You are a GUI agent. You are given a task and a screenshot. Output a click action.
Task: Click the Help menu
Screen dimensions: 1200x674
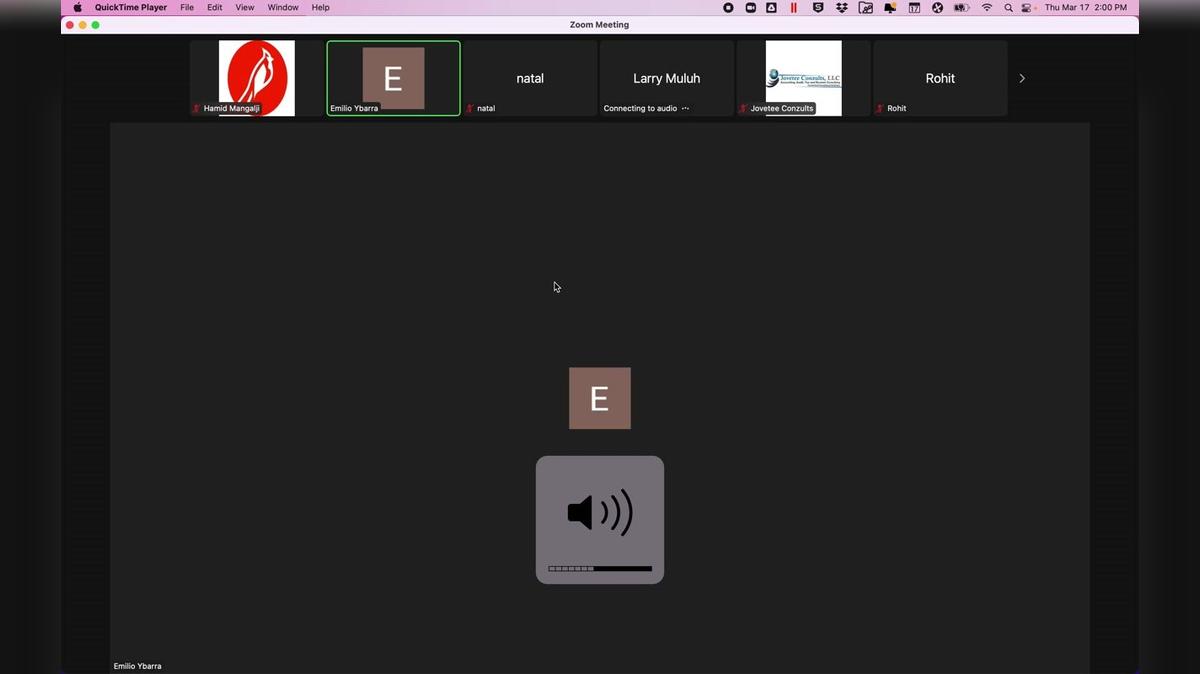(320, 8)
